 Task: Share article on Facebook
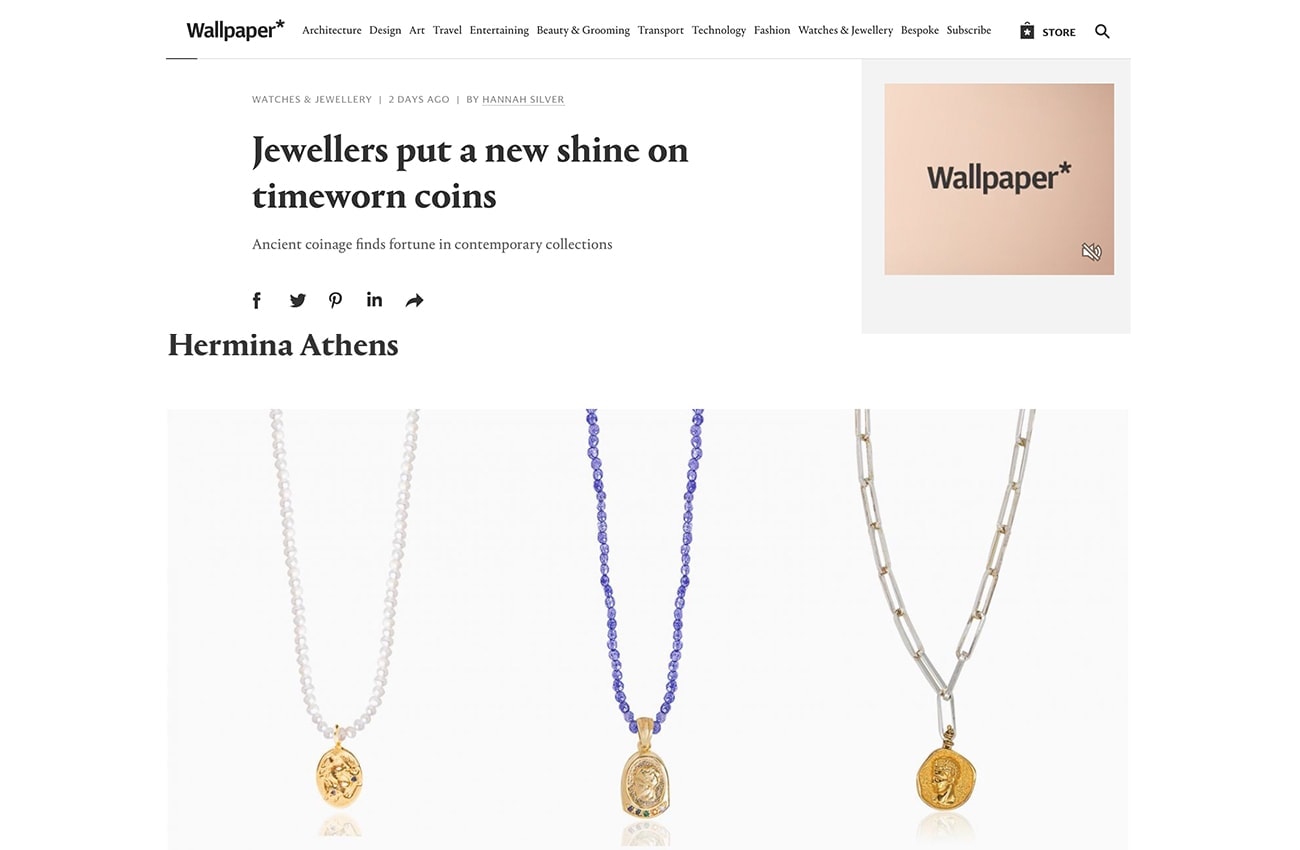pos(257,300)
